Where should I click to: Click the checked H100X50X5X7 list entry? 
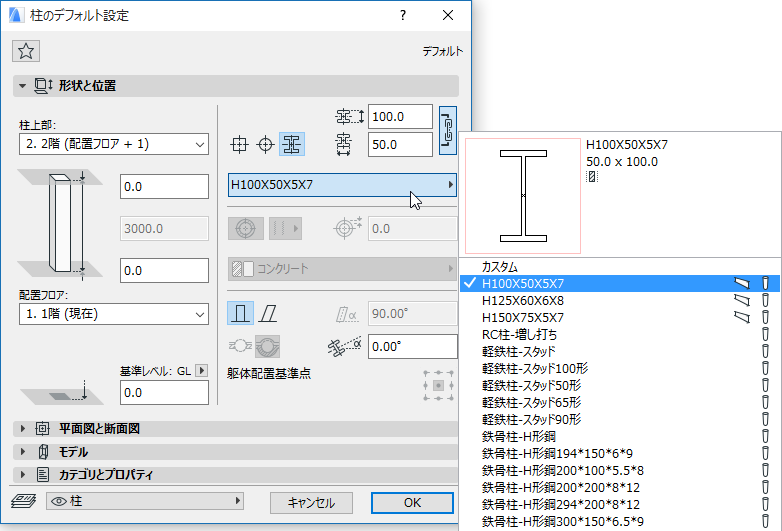tap(620, 283)
